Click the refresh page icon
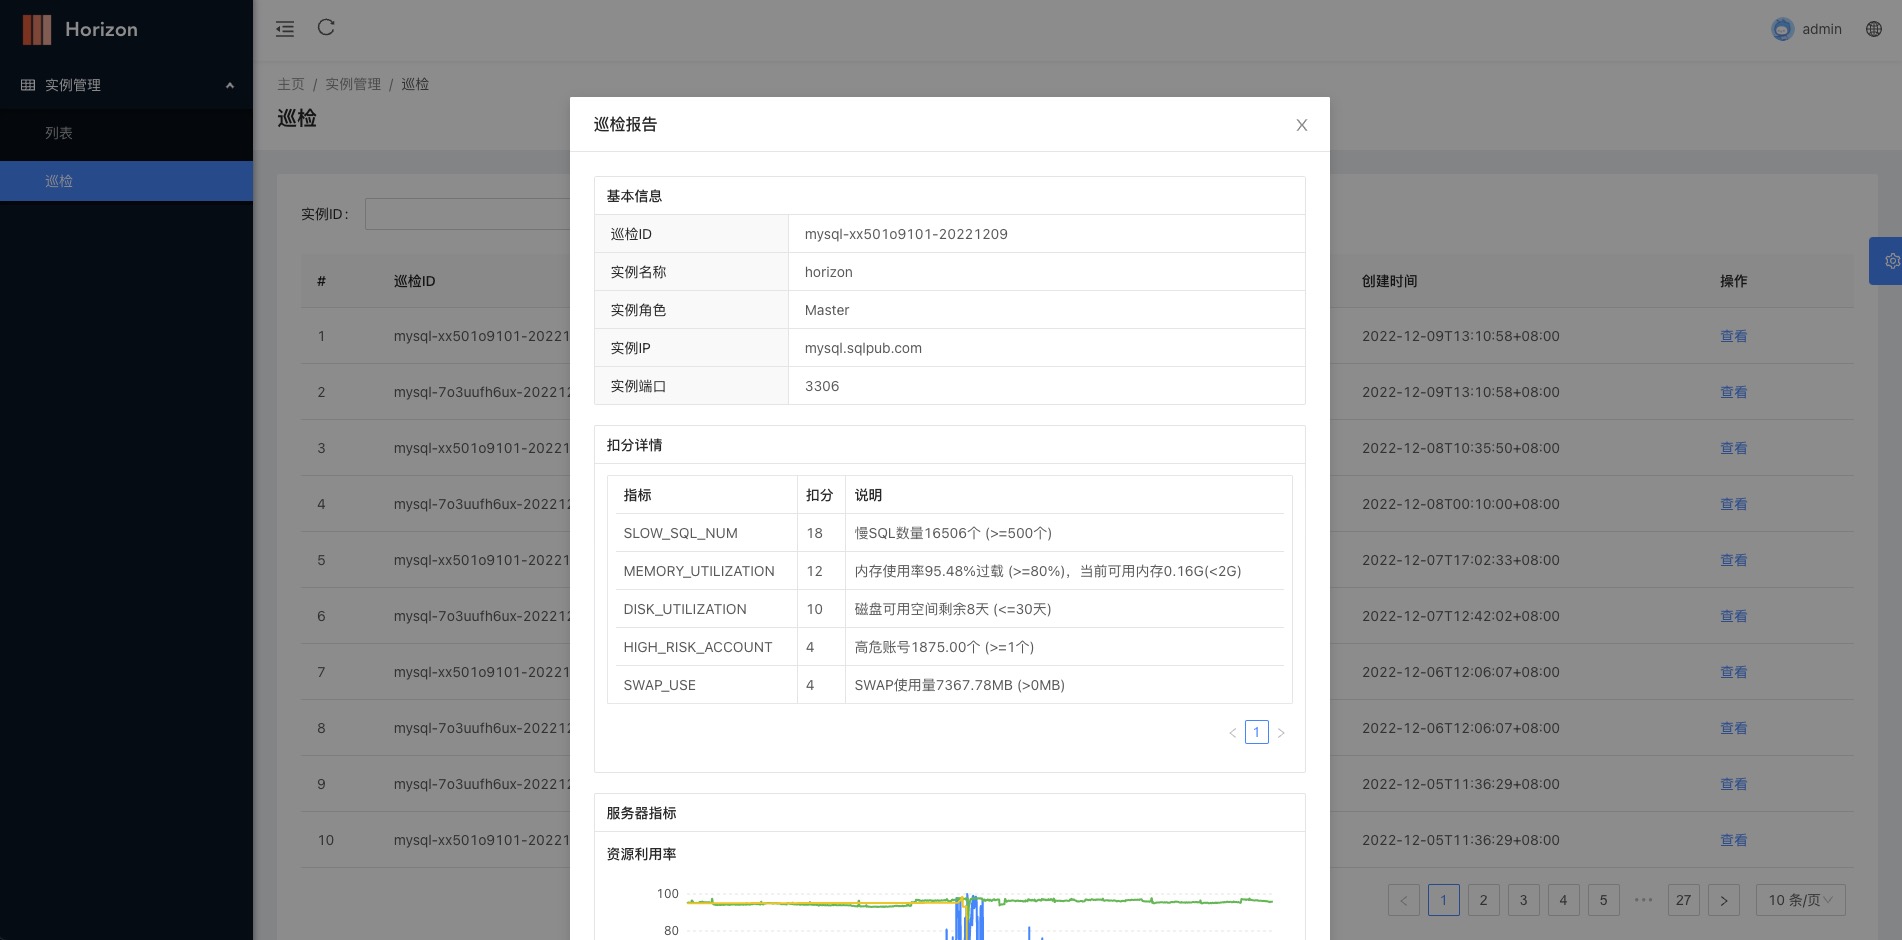Screen dimensions: 1902x940 [326, 28]
